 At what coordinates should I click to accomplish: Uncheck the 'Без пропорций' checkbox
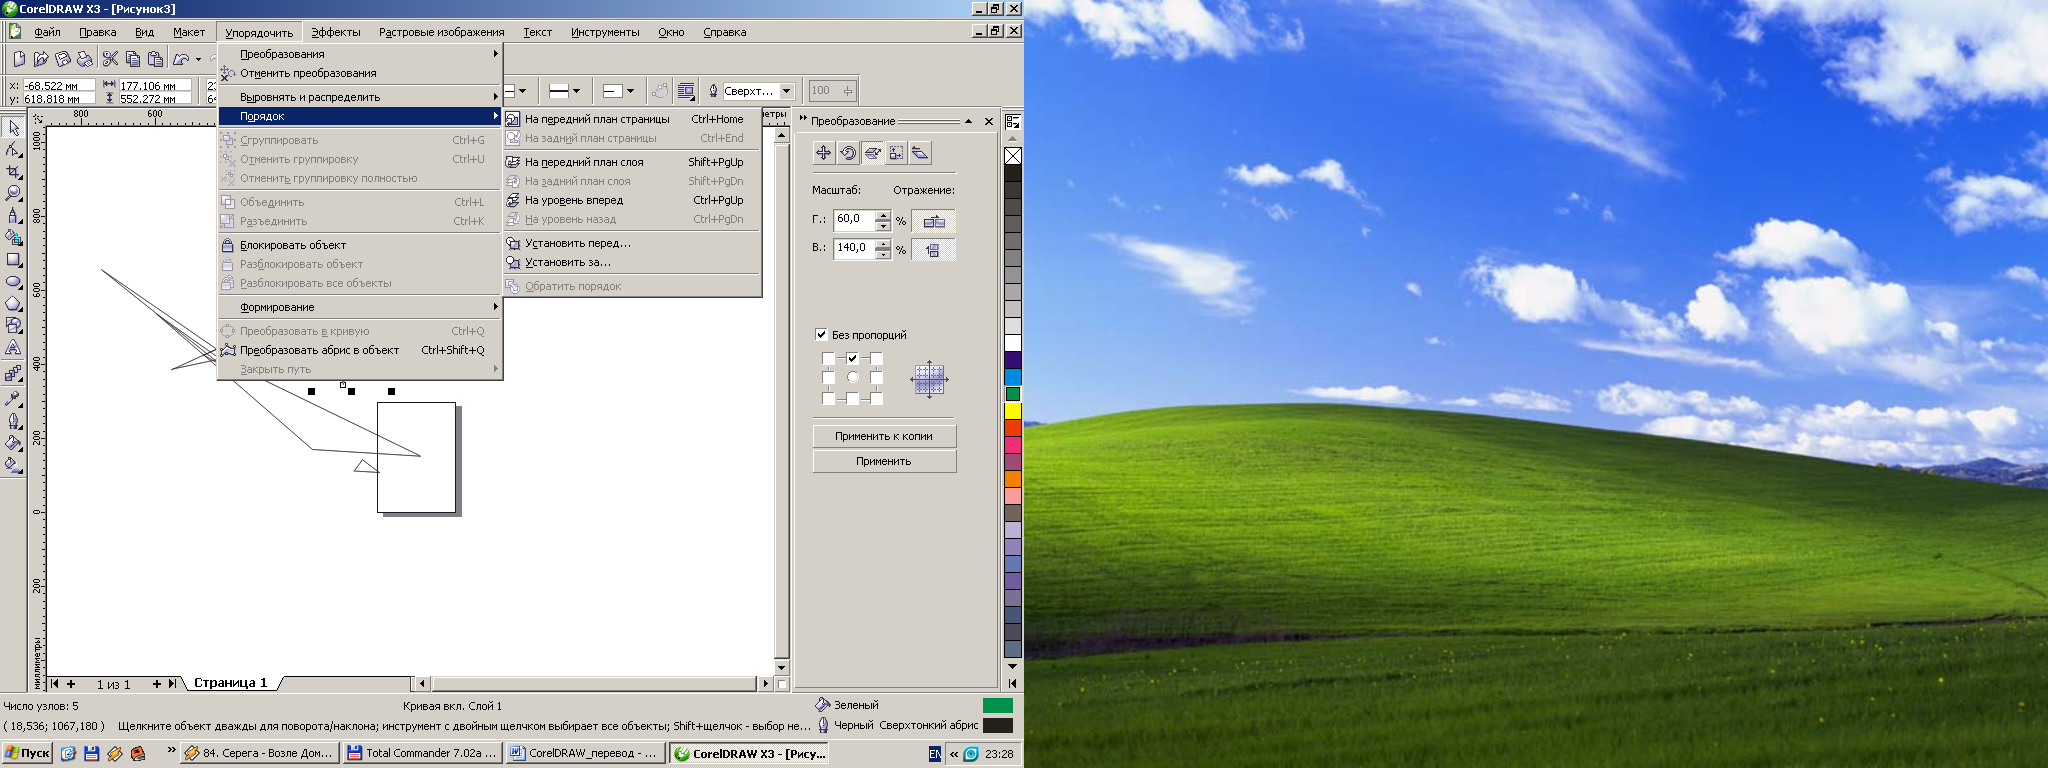[821, 335]
